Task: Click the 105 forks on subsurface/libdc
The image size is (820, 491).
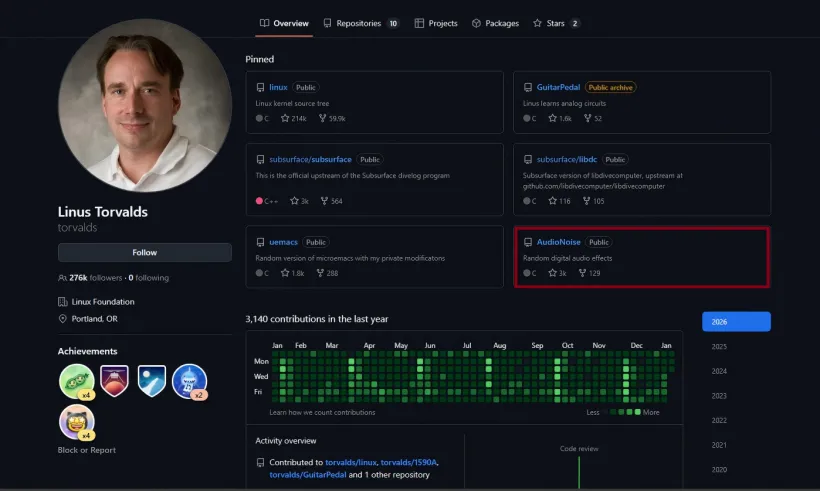Action: click(594, 201)
